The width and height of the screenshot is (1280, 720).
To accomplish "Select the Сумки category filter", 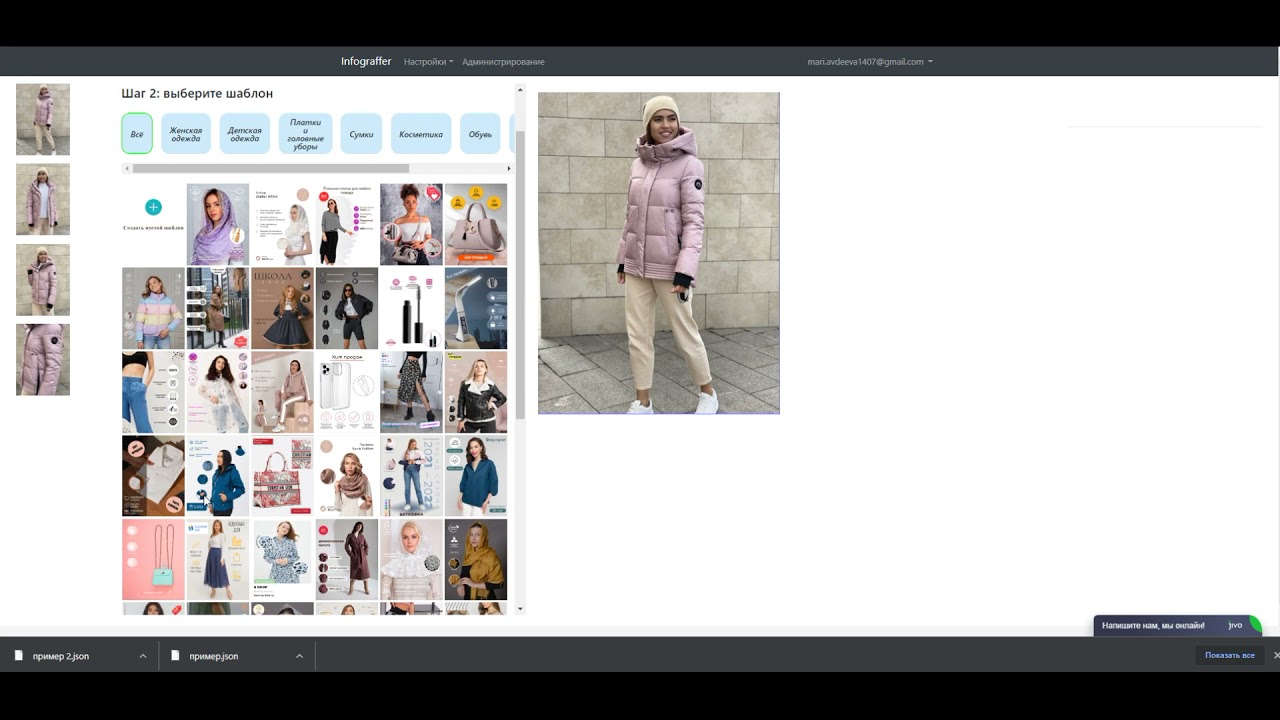I will point(361,133).
